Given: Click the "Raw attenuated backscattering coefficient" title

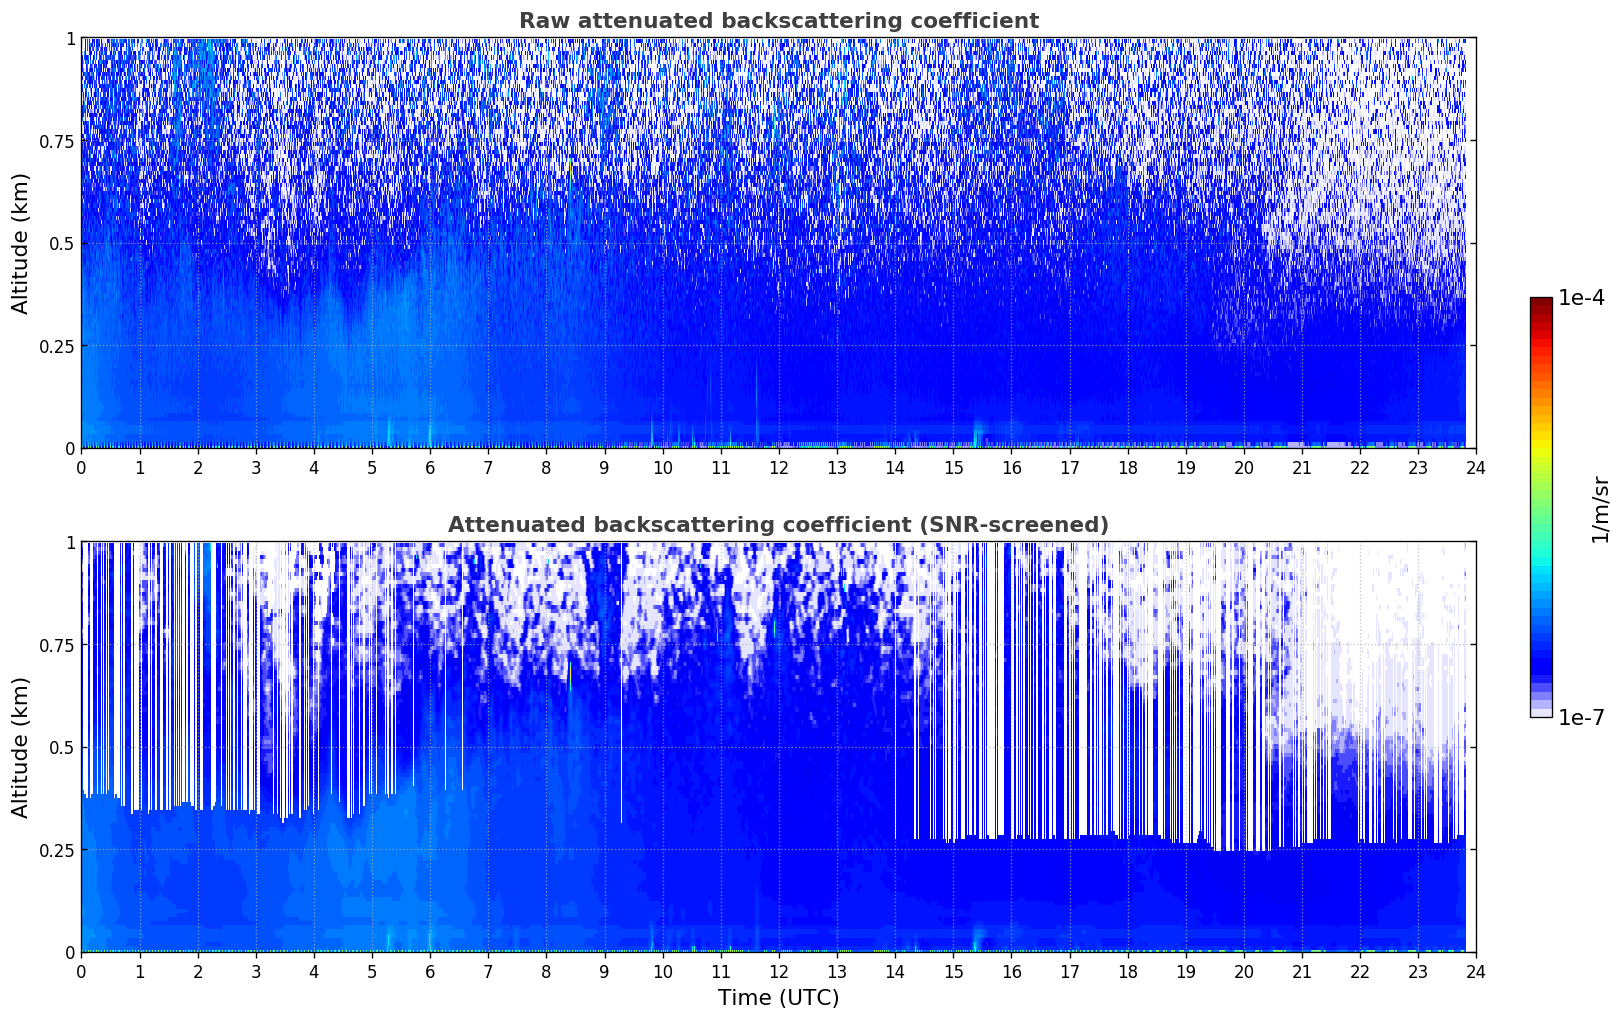Looking at the screenshot, I should tap(778, 21).
